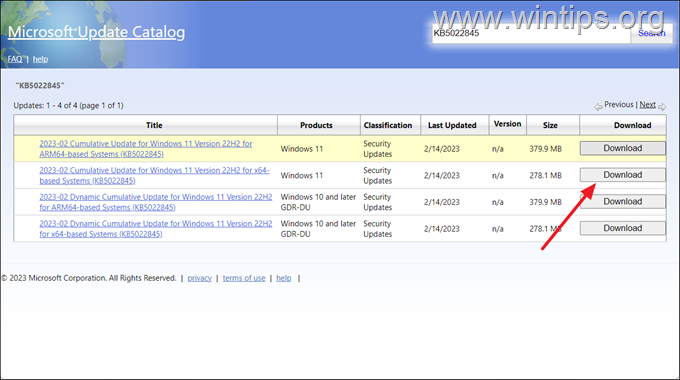Screen dimensions: 680x380
Task: Sort results by Products column
Action: tap(316, 125)
